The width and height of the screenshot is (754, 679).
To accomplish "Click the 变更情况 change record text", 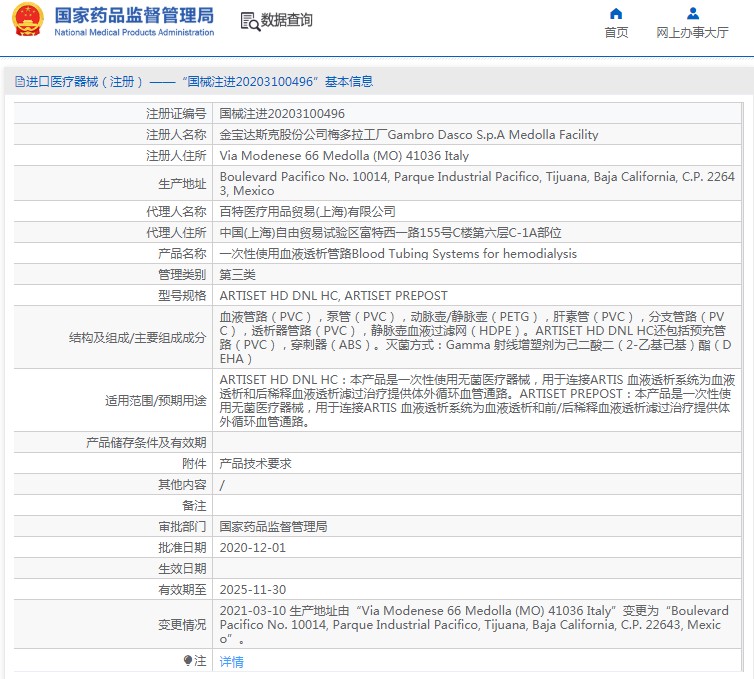I will pyautogui.click(x=474, y=625).
